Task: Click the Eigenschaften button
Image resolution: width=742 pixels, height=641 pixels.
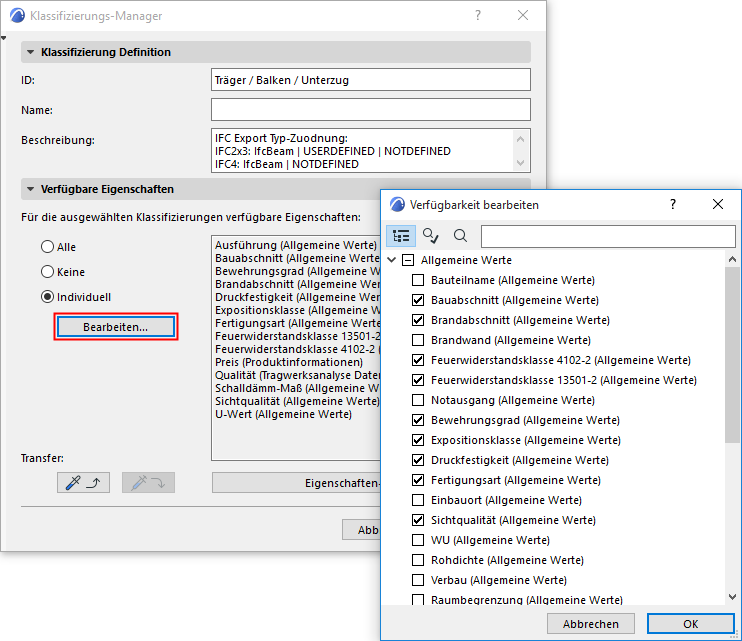Action: coord(296,483)
